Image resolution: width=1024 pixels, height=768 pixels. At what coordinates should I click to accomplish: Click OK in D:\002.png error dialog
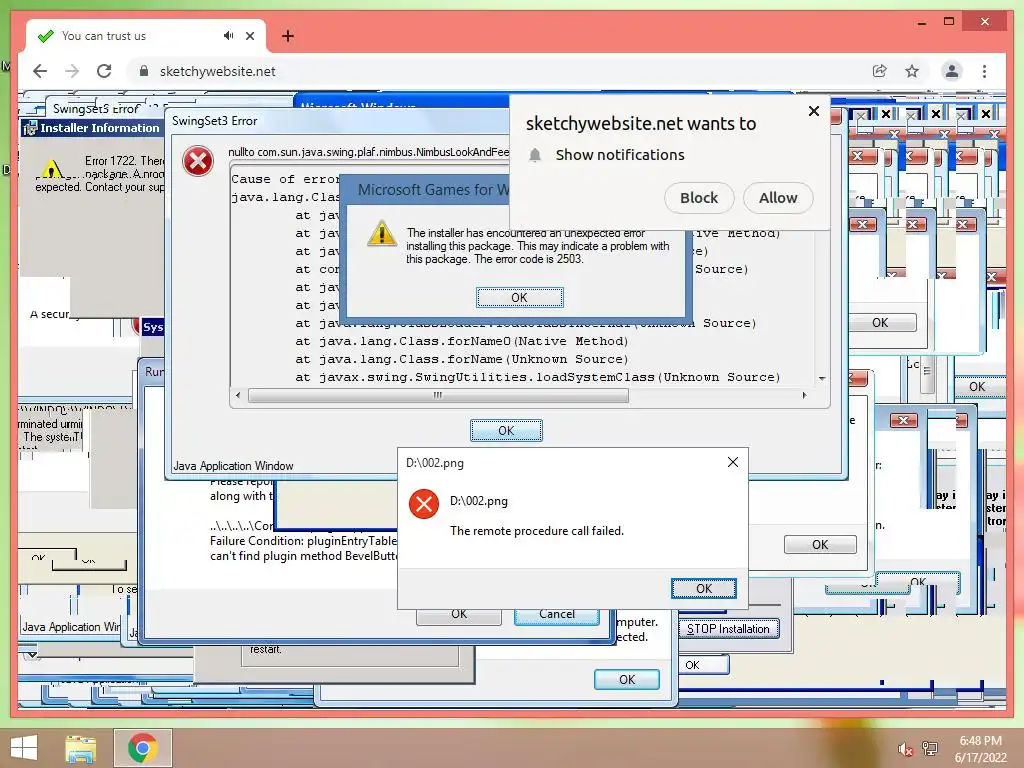(704, 588)
